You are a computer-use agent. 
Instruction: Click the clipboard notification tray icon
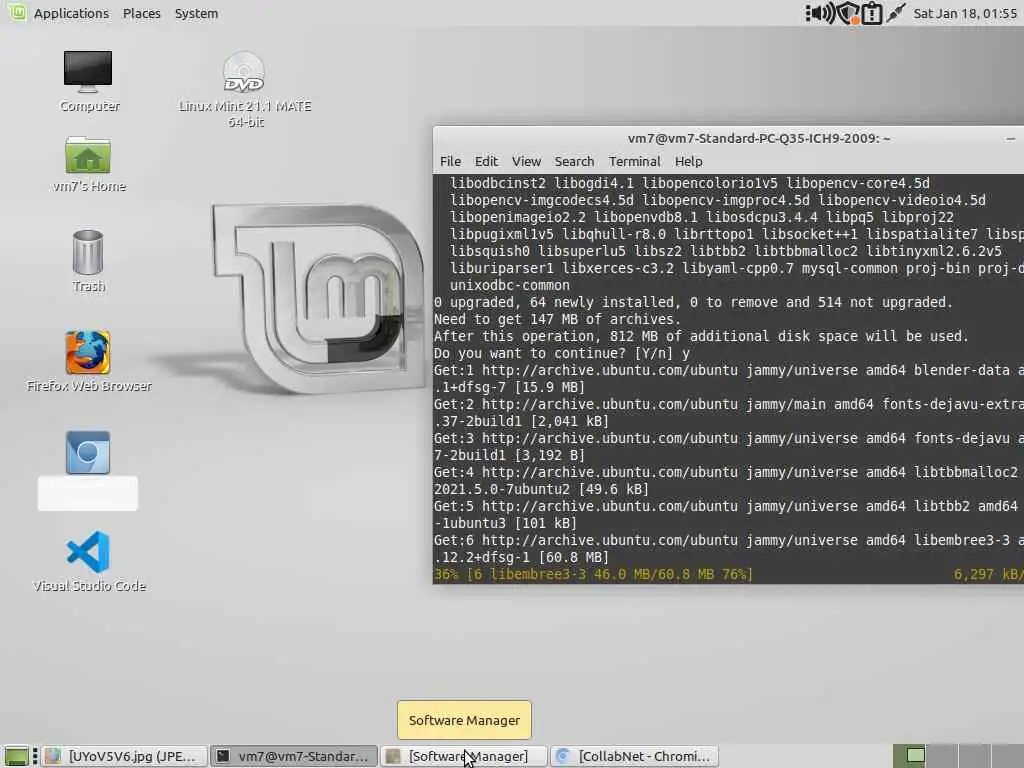872,13
